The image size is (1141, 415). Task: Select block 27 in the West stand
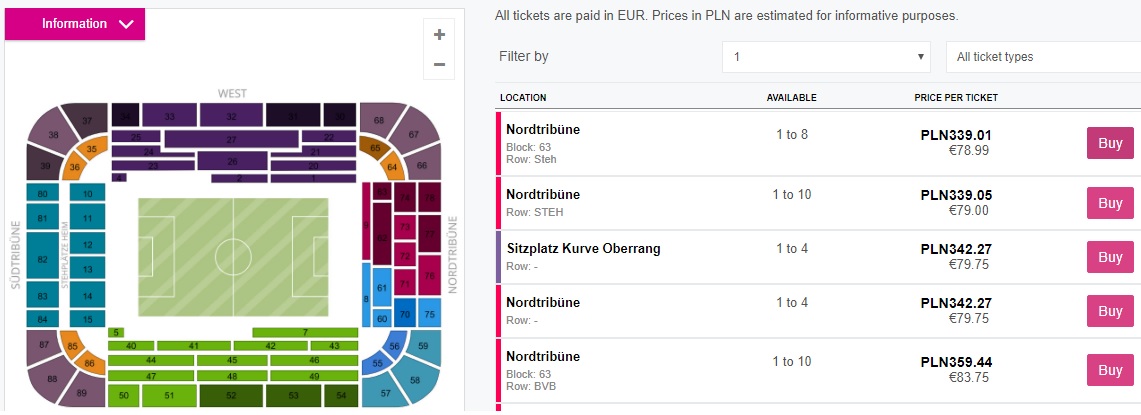(231, 139)
